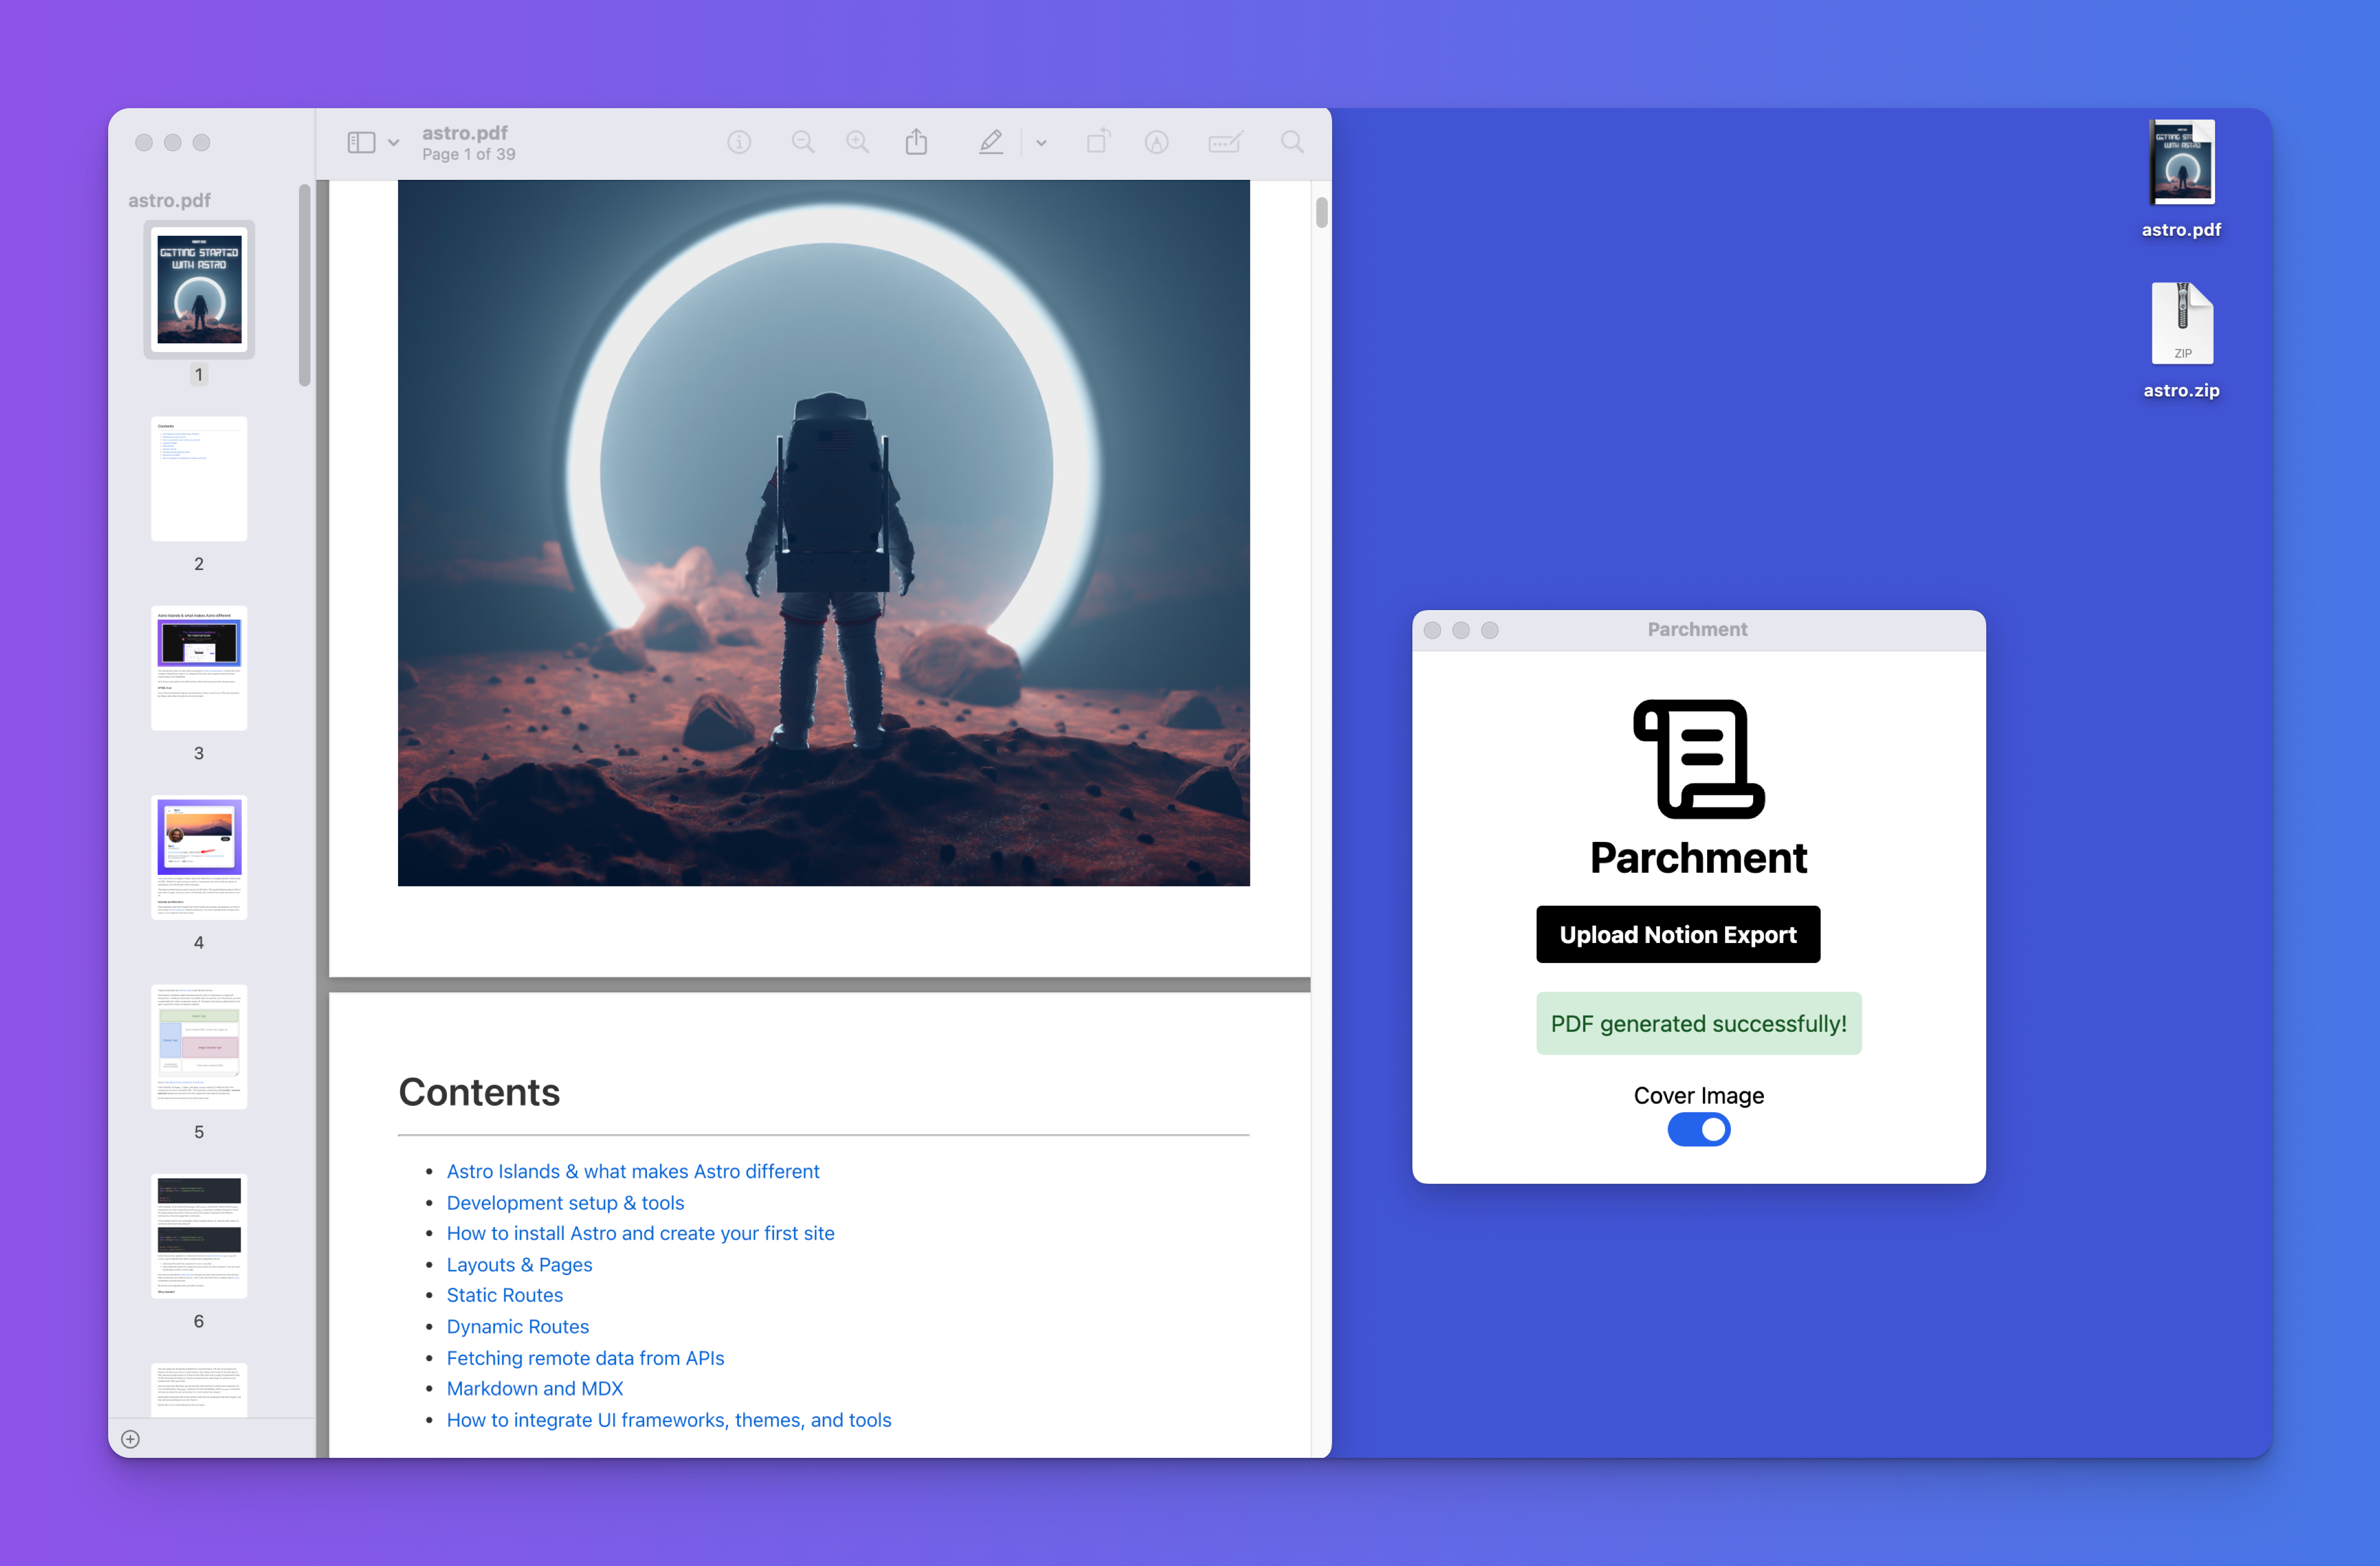The height and width of the screenshot is (1566, 2380).
Task: Click the Upload Notion Export button
Action: click(x=1677, y=934)
